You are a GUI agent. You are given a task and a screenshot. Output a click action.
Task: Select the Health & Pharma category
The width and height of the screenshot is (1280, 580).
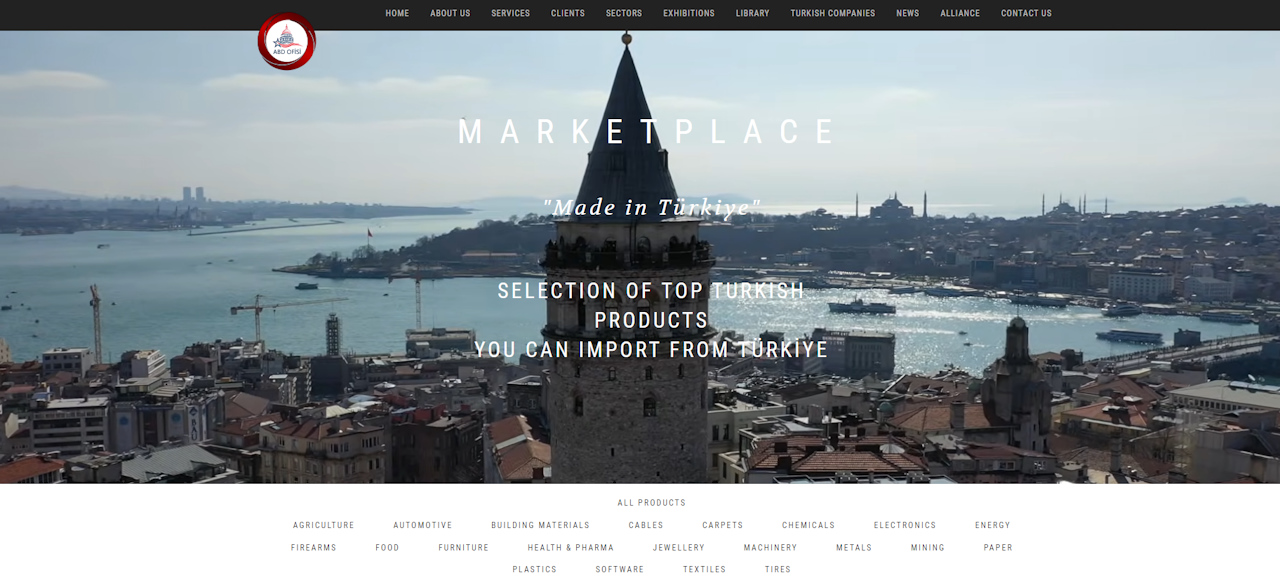coord(571,548)
